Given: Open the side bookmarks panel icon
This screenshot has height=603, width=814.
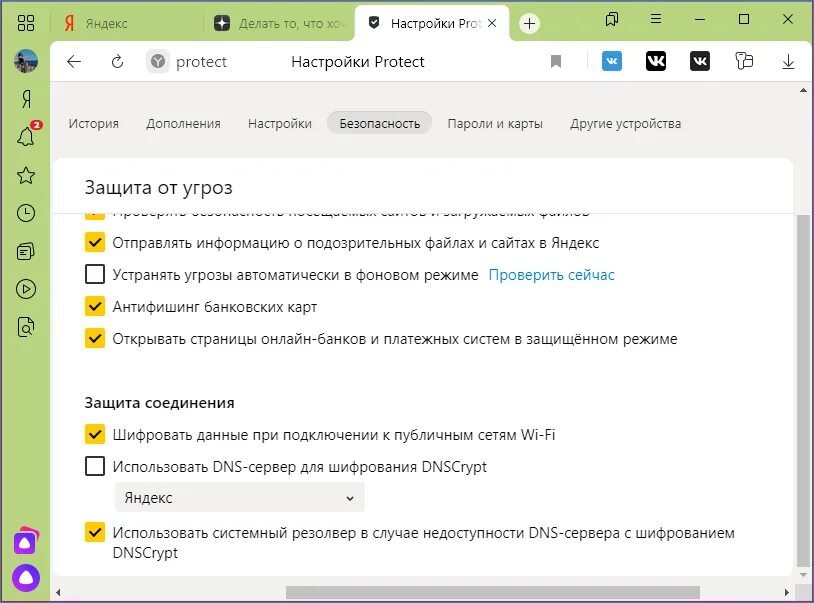Looking at the screenshot, I should click(612, 20).
